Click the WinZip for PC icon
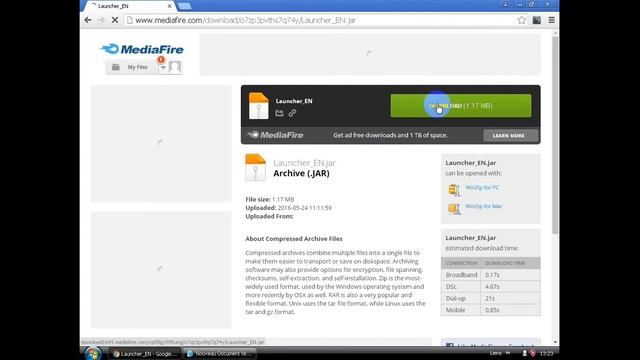 tap(454, 190)
